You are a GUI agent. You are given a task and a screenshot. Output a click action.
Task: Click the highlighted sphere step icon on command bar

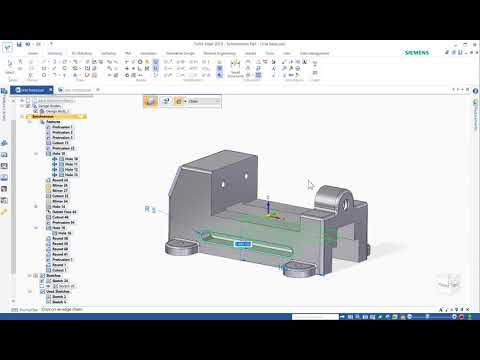[151, 101]
